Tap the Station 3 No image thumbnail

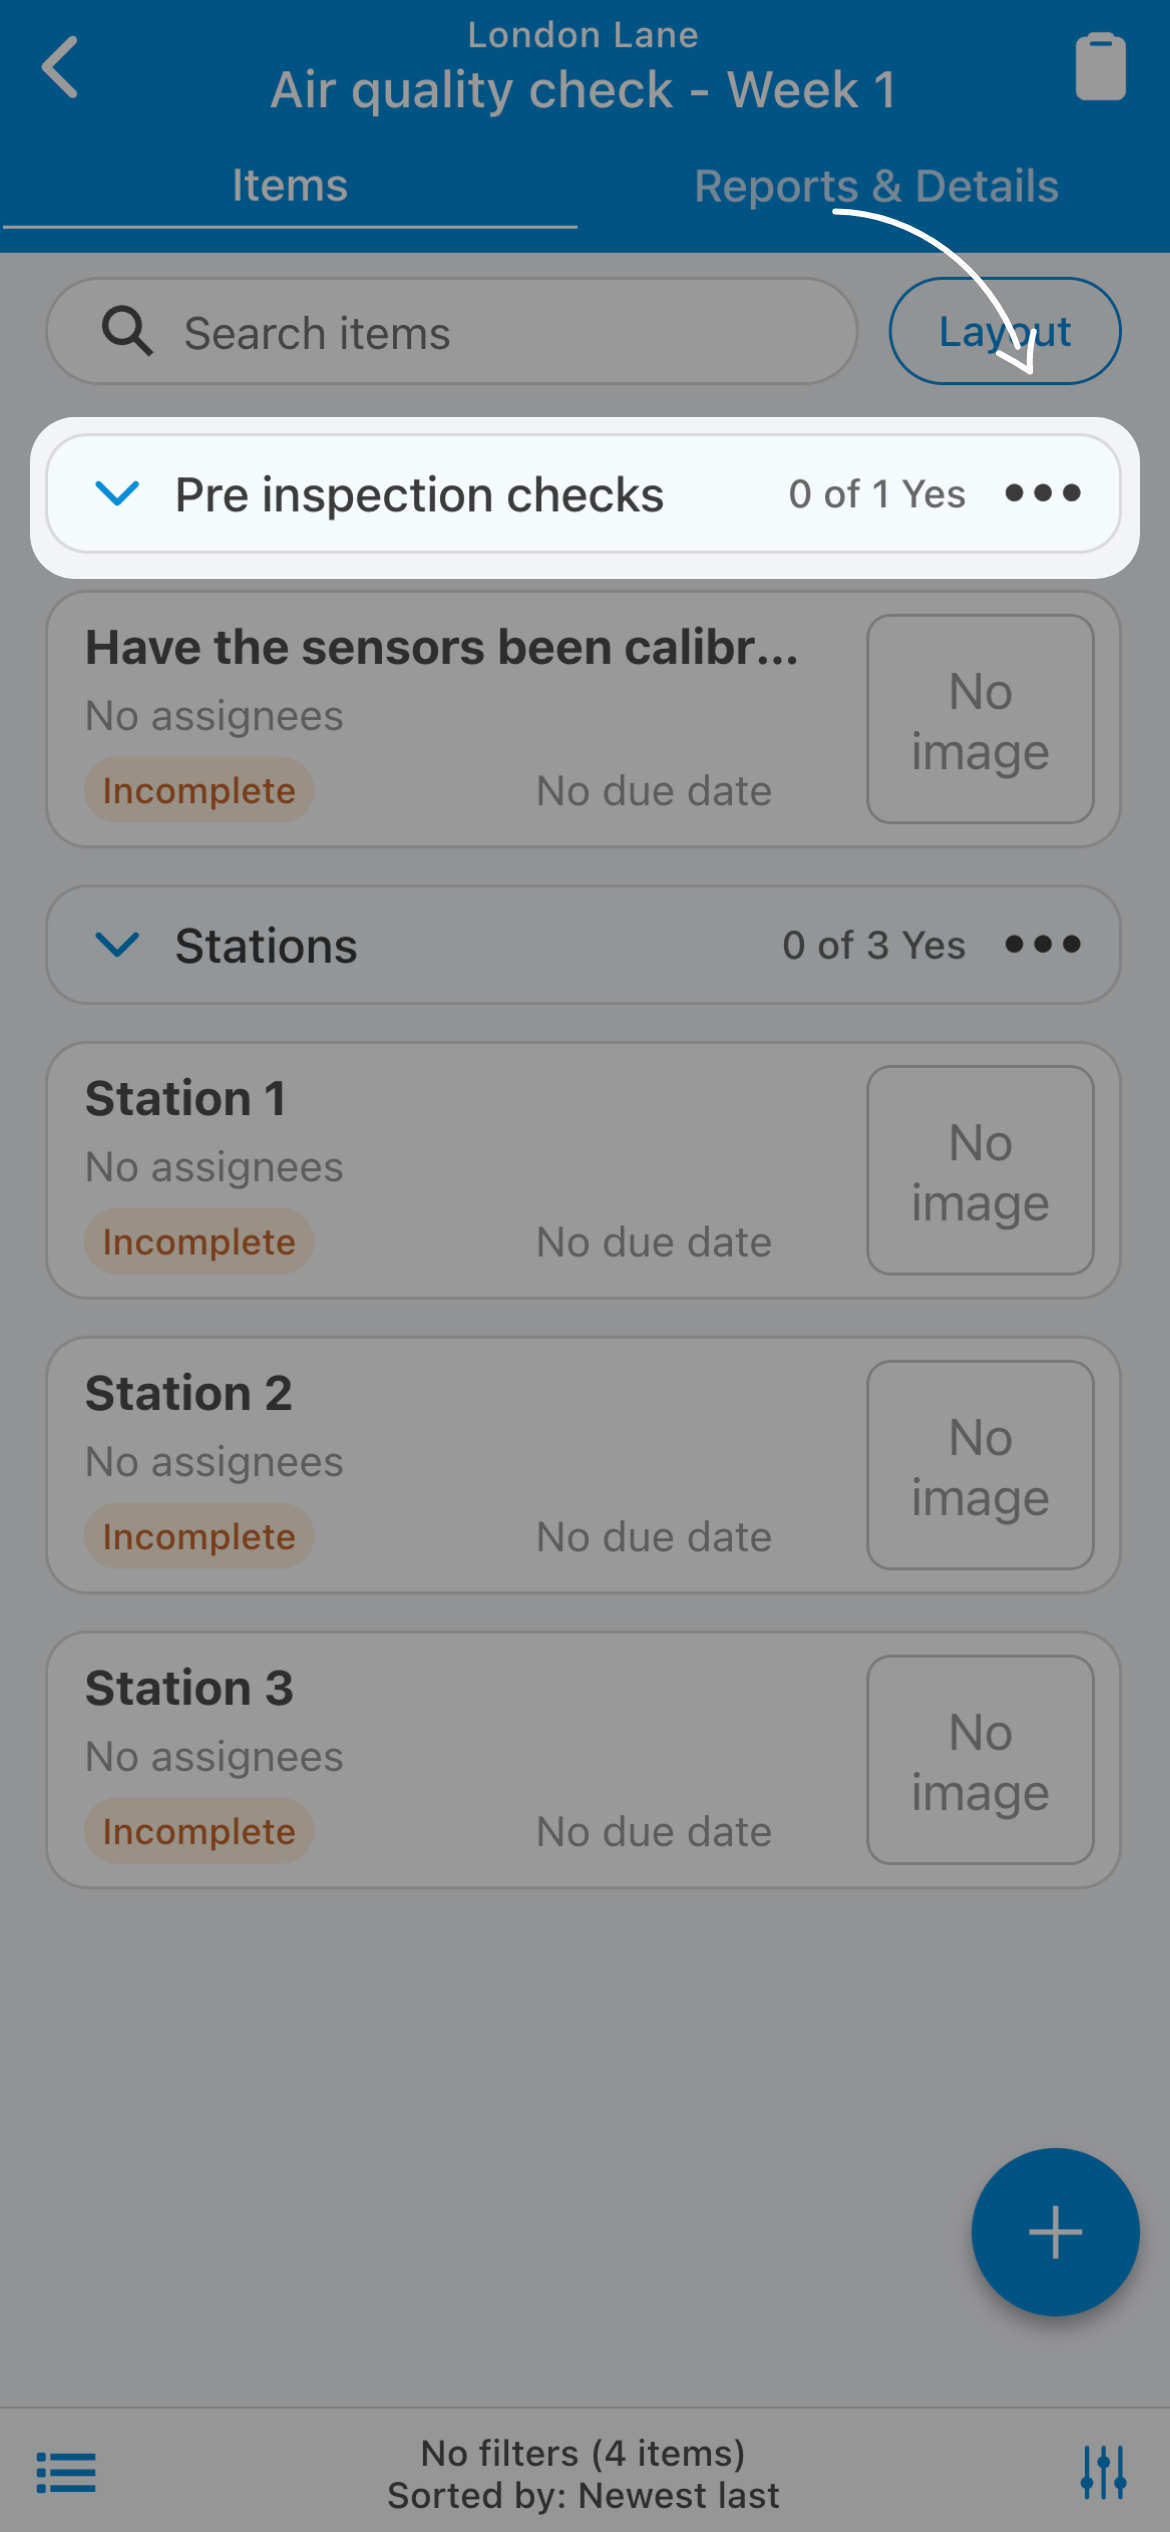click(x=980, y=1760)
